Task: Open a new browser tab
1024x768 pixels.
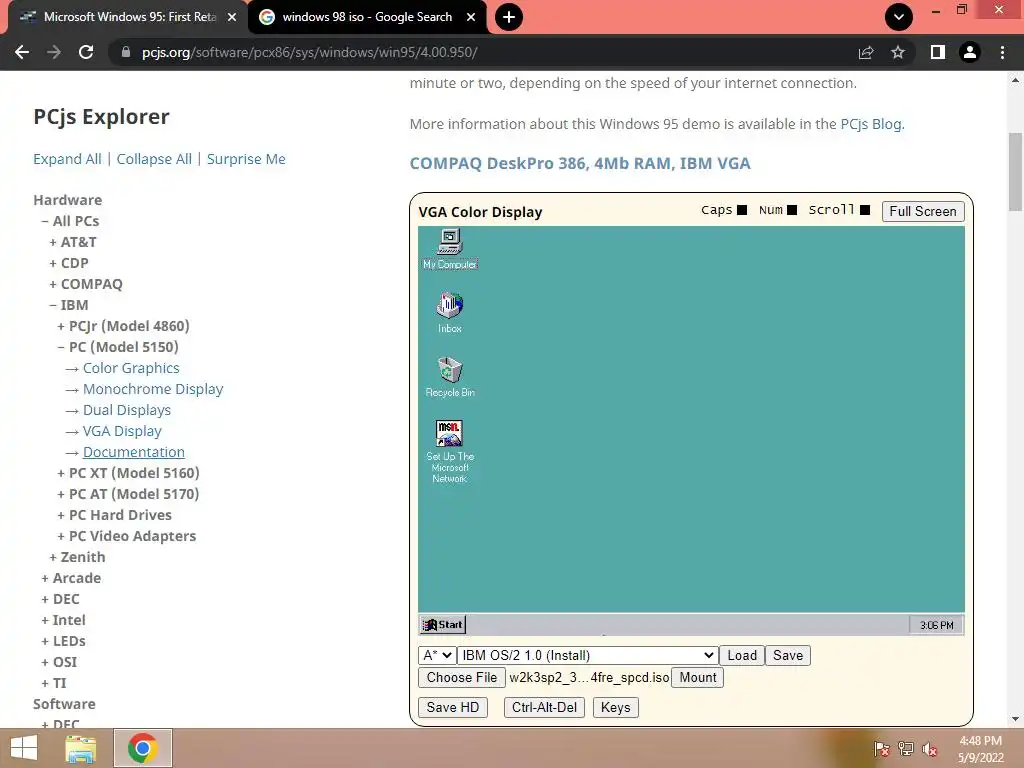Action: (509, 17)
